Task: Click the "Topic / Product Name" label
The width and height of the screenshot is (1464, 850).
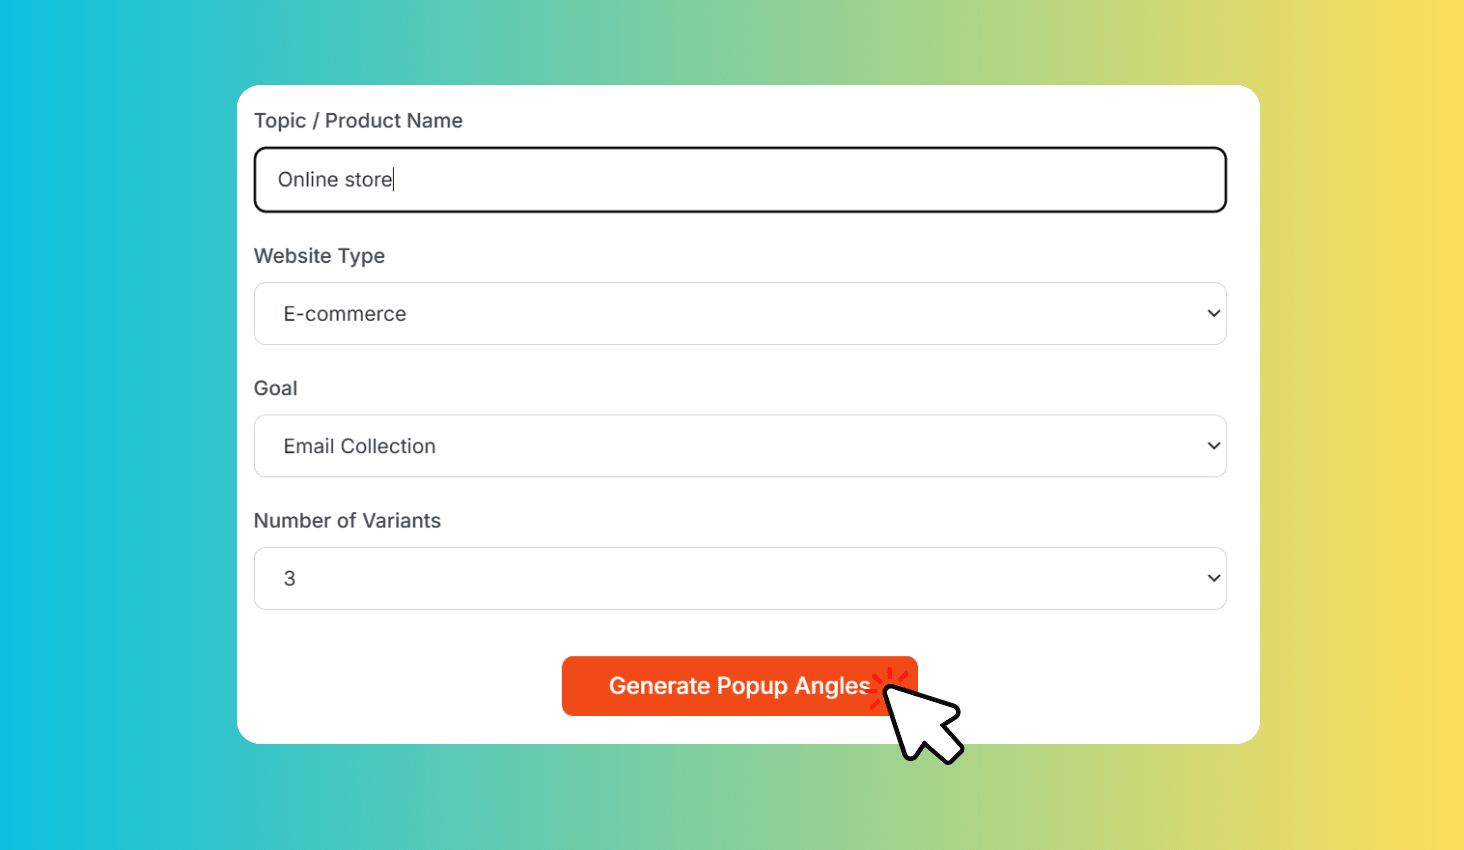Action: tap(358, 121)
